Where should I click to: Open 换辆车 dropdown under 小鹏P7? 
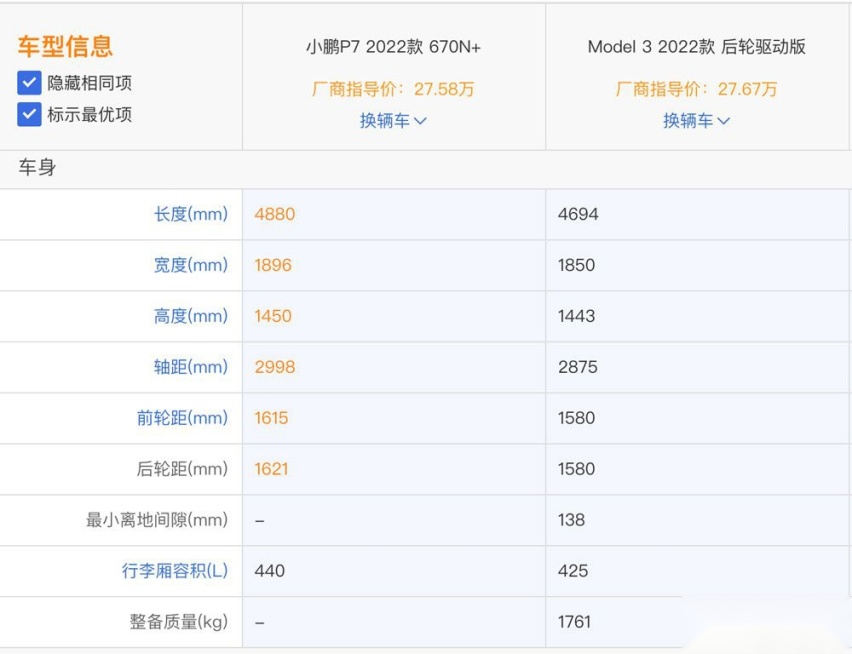point(393,121)
